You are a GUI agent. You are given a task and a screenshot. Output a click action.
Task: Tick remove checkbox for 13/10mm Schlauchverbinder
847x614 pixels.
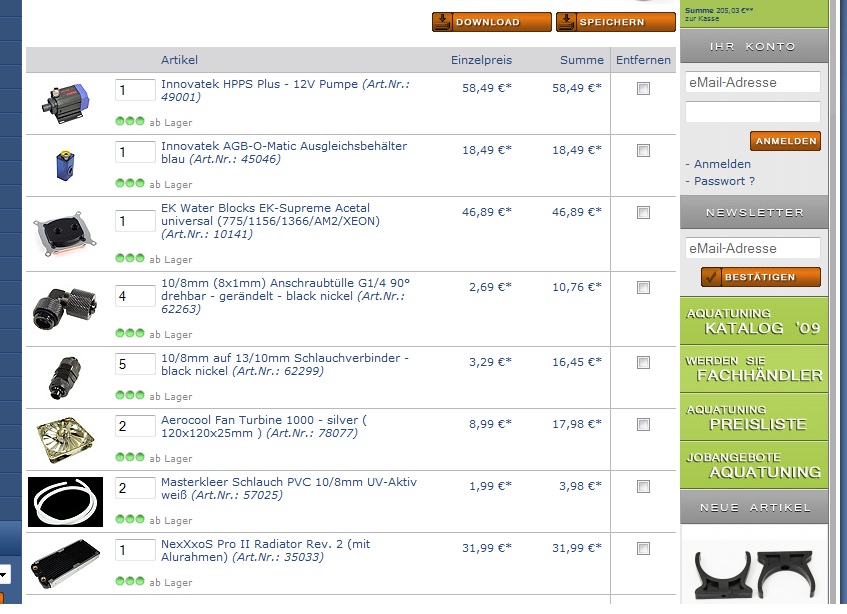click(643, 363)
